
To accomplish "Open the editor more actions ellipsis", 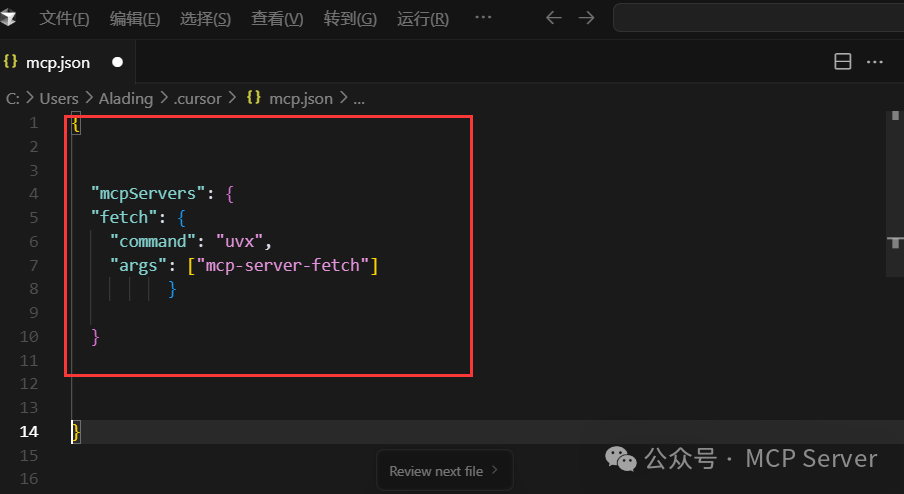I will (x=875, y=62).
